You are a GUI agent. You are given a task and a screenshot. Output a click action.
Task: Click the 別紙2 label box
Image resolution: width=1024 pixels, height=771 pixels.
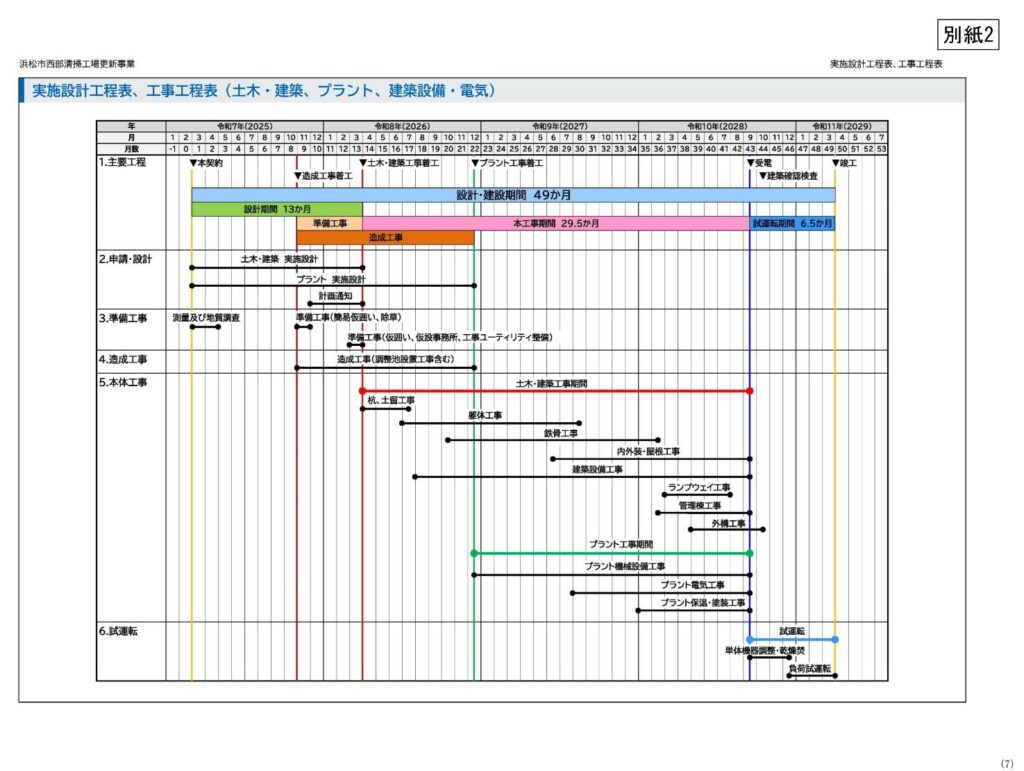click(x=968, y=35)
